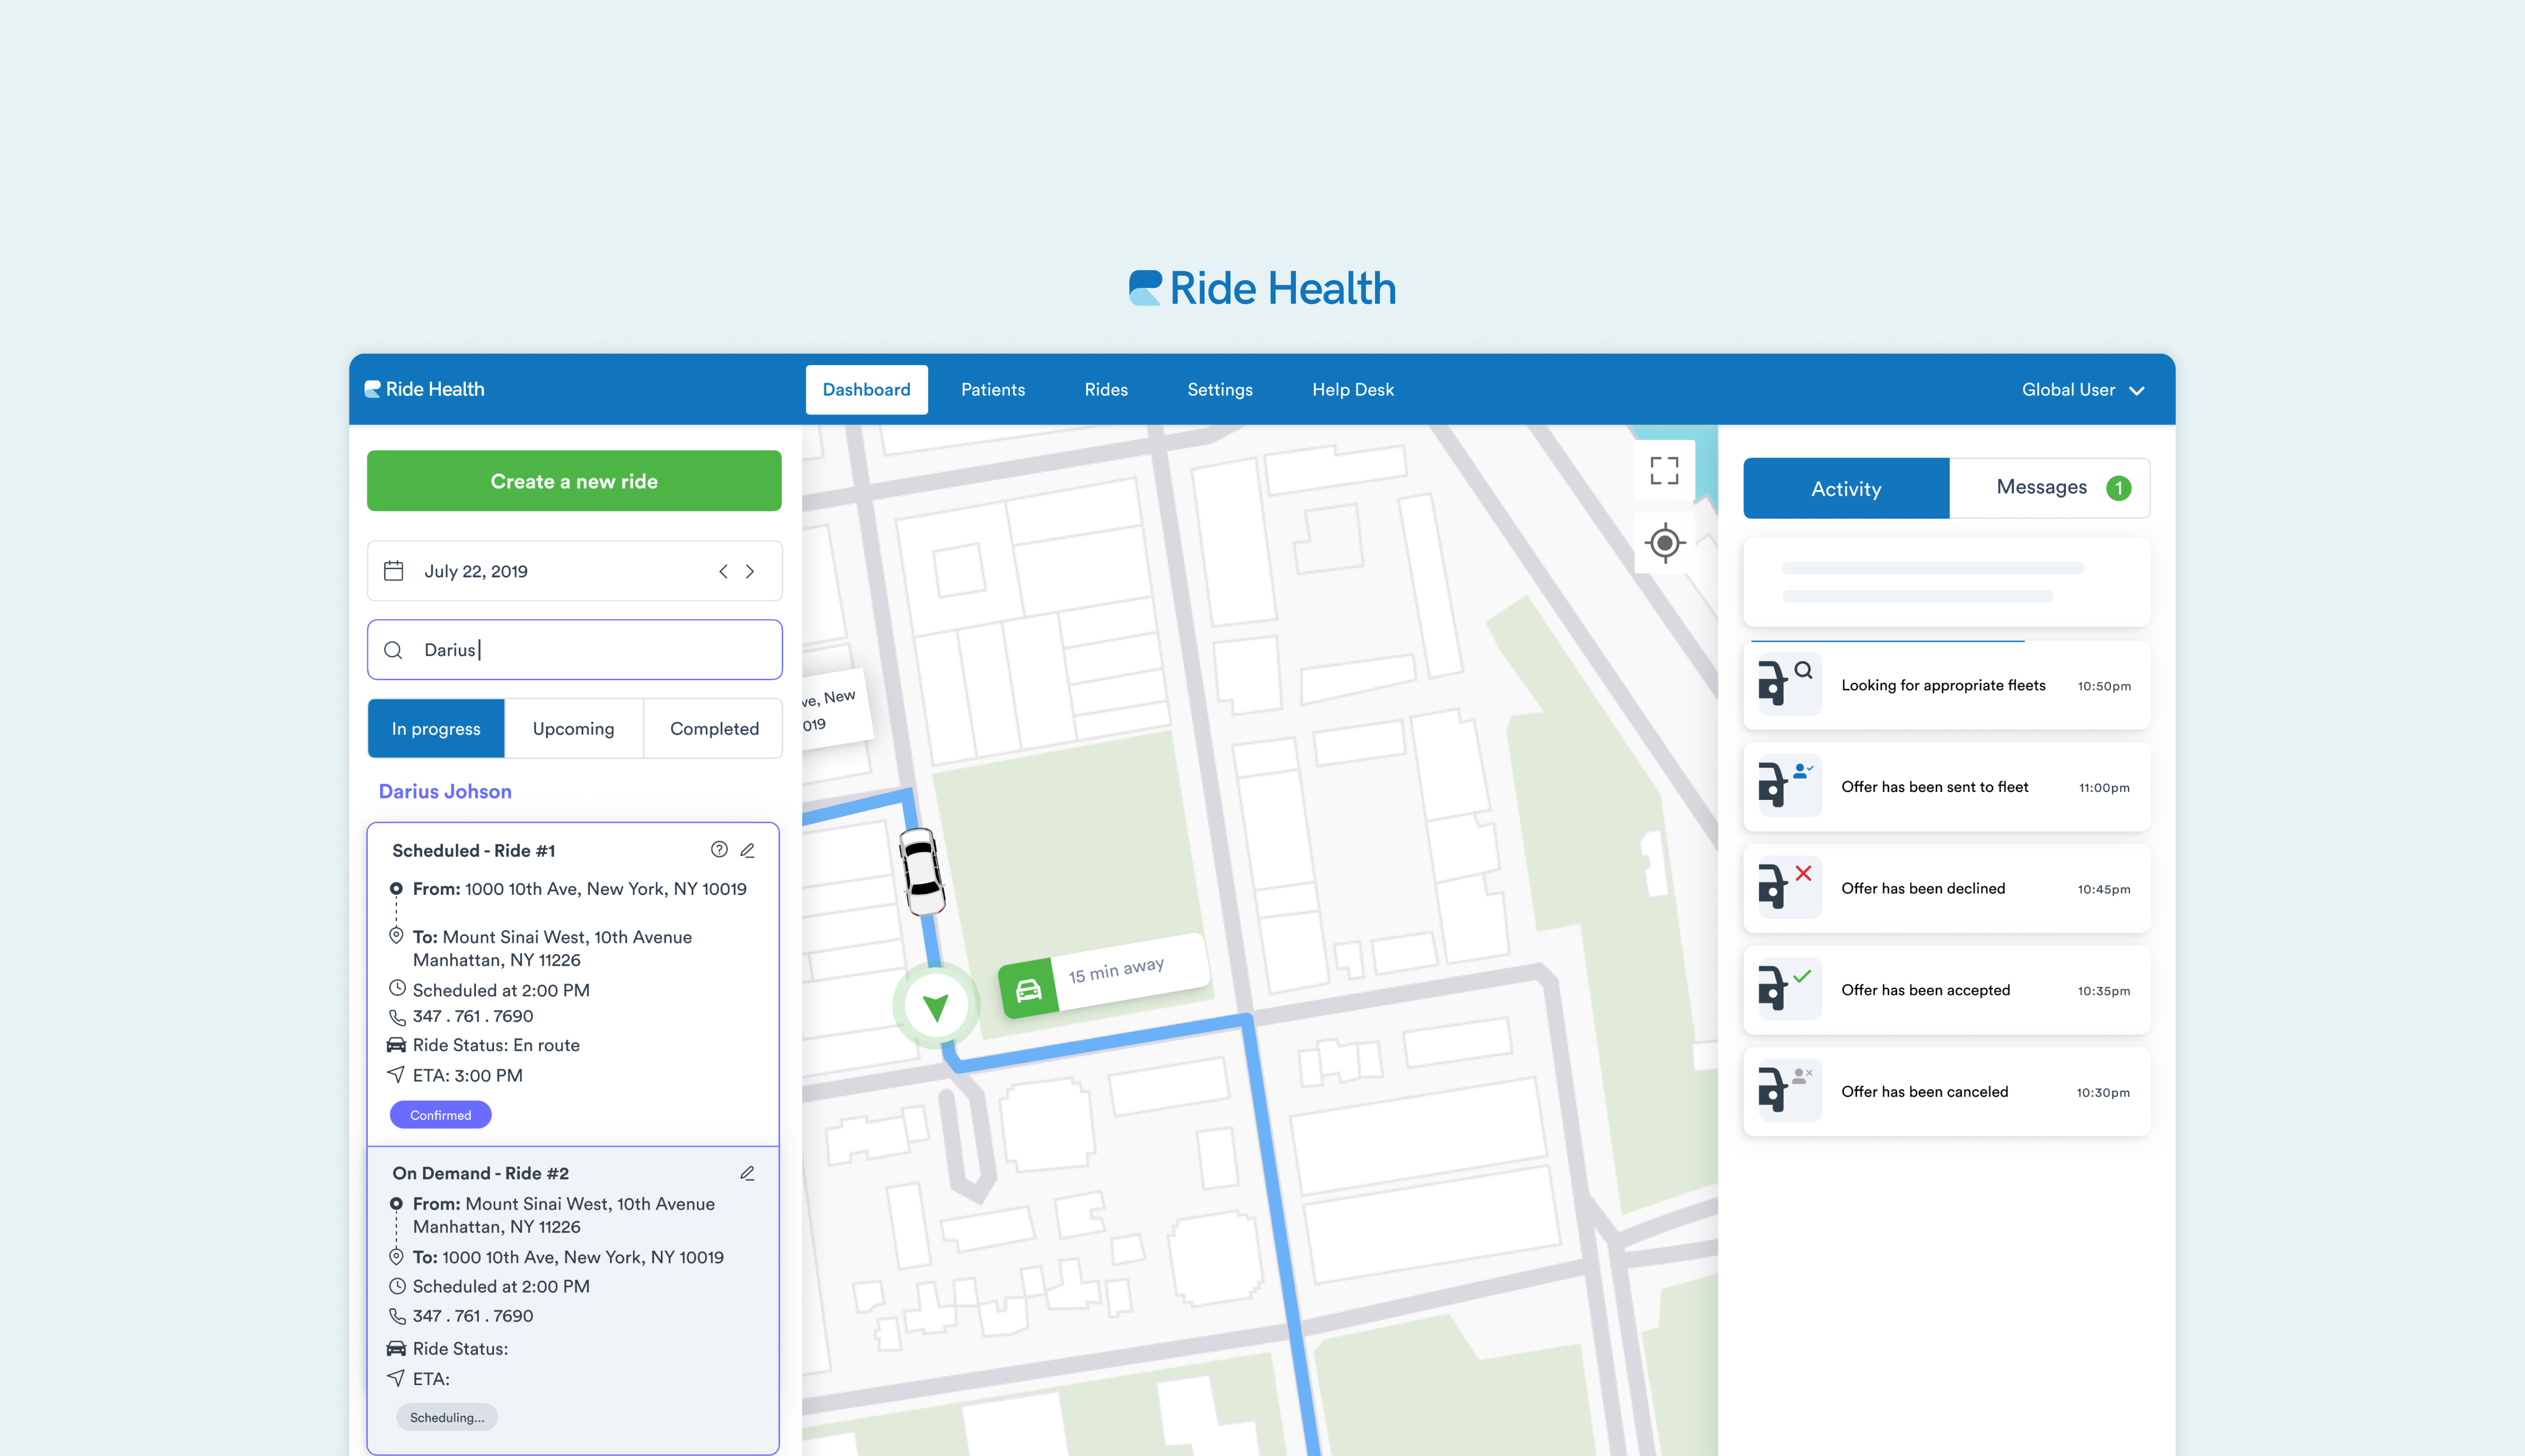Click the Create a new ride button
This screenshot has height=1456, width=2525.
(x=574, y=481)
